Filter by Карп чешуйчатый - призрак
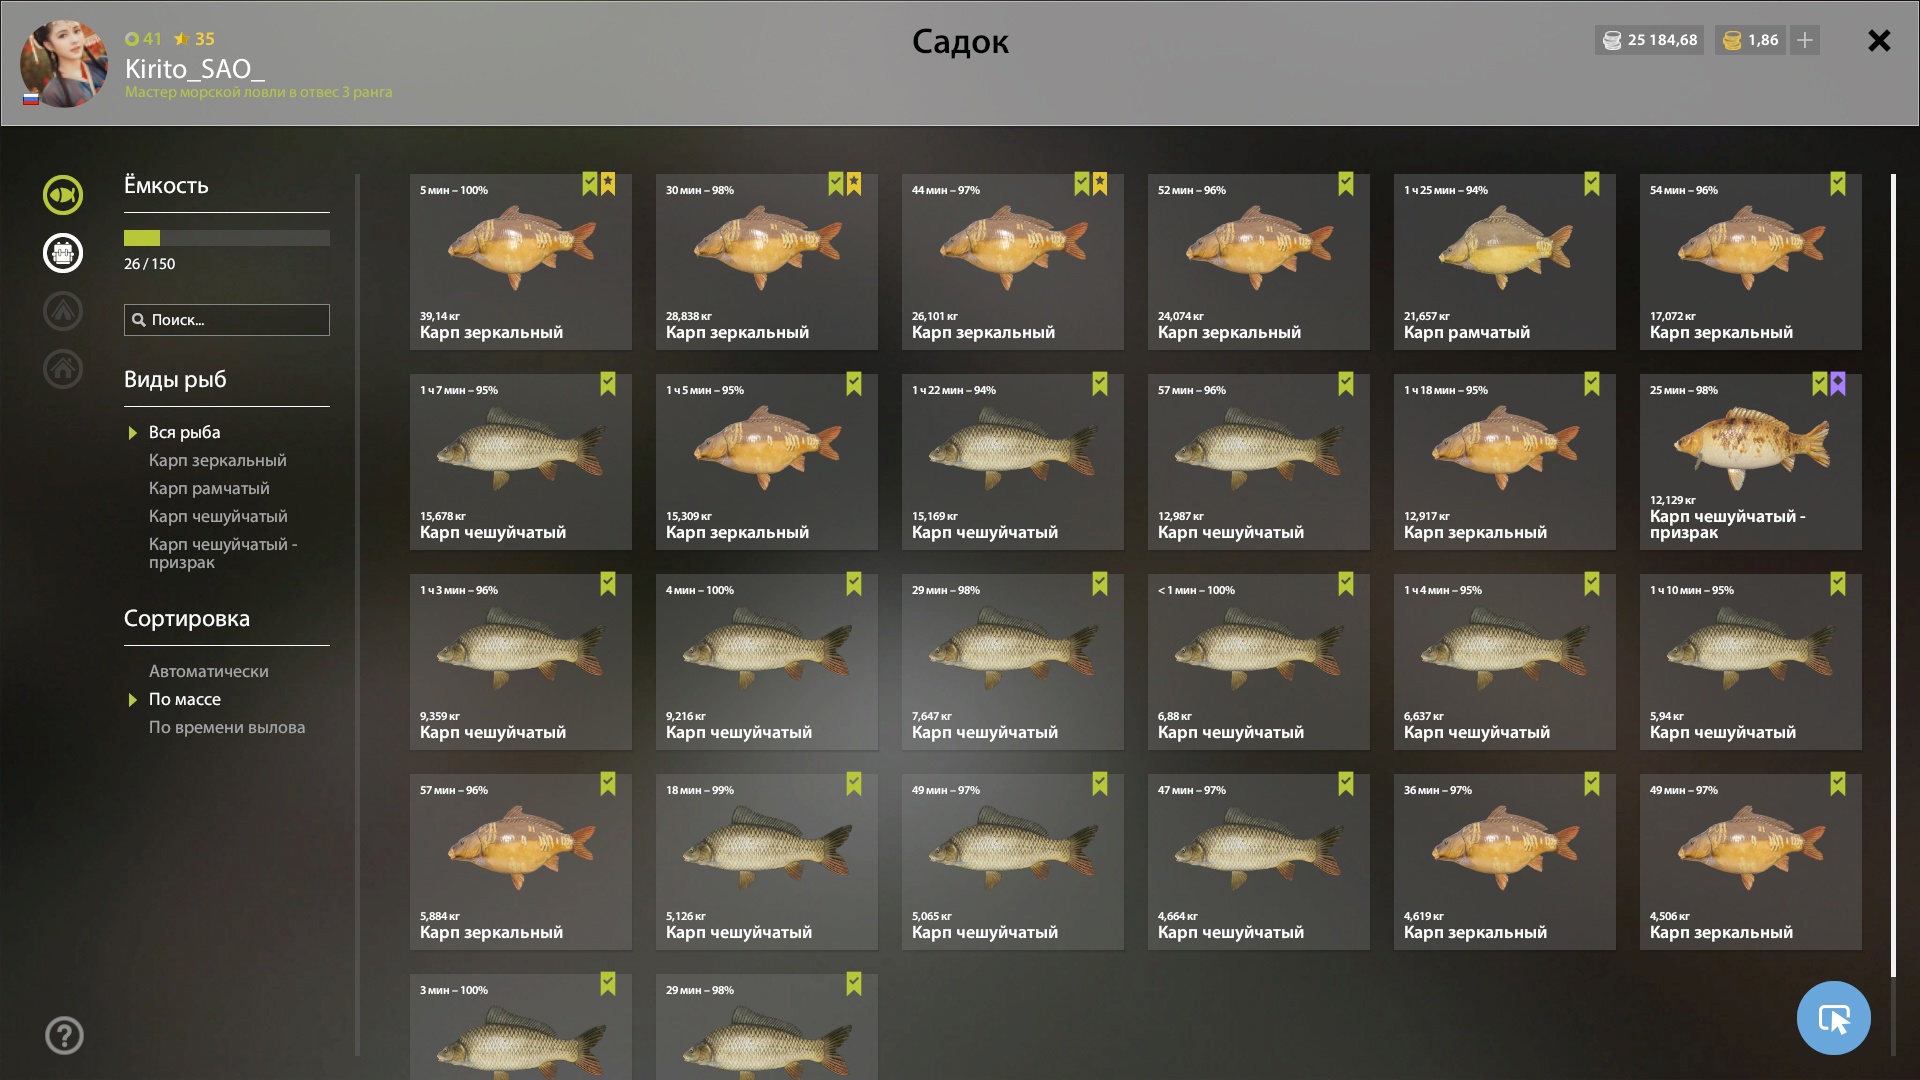This screenshot has width=1920, height=1080. pos(223,553)
